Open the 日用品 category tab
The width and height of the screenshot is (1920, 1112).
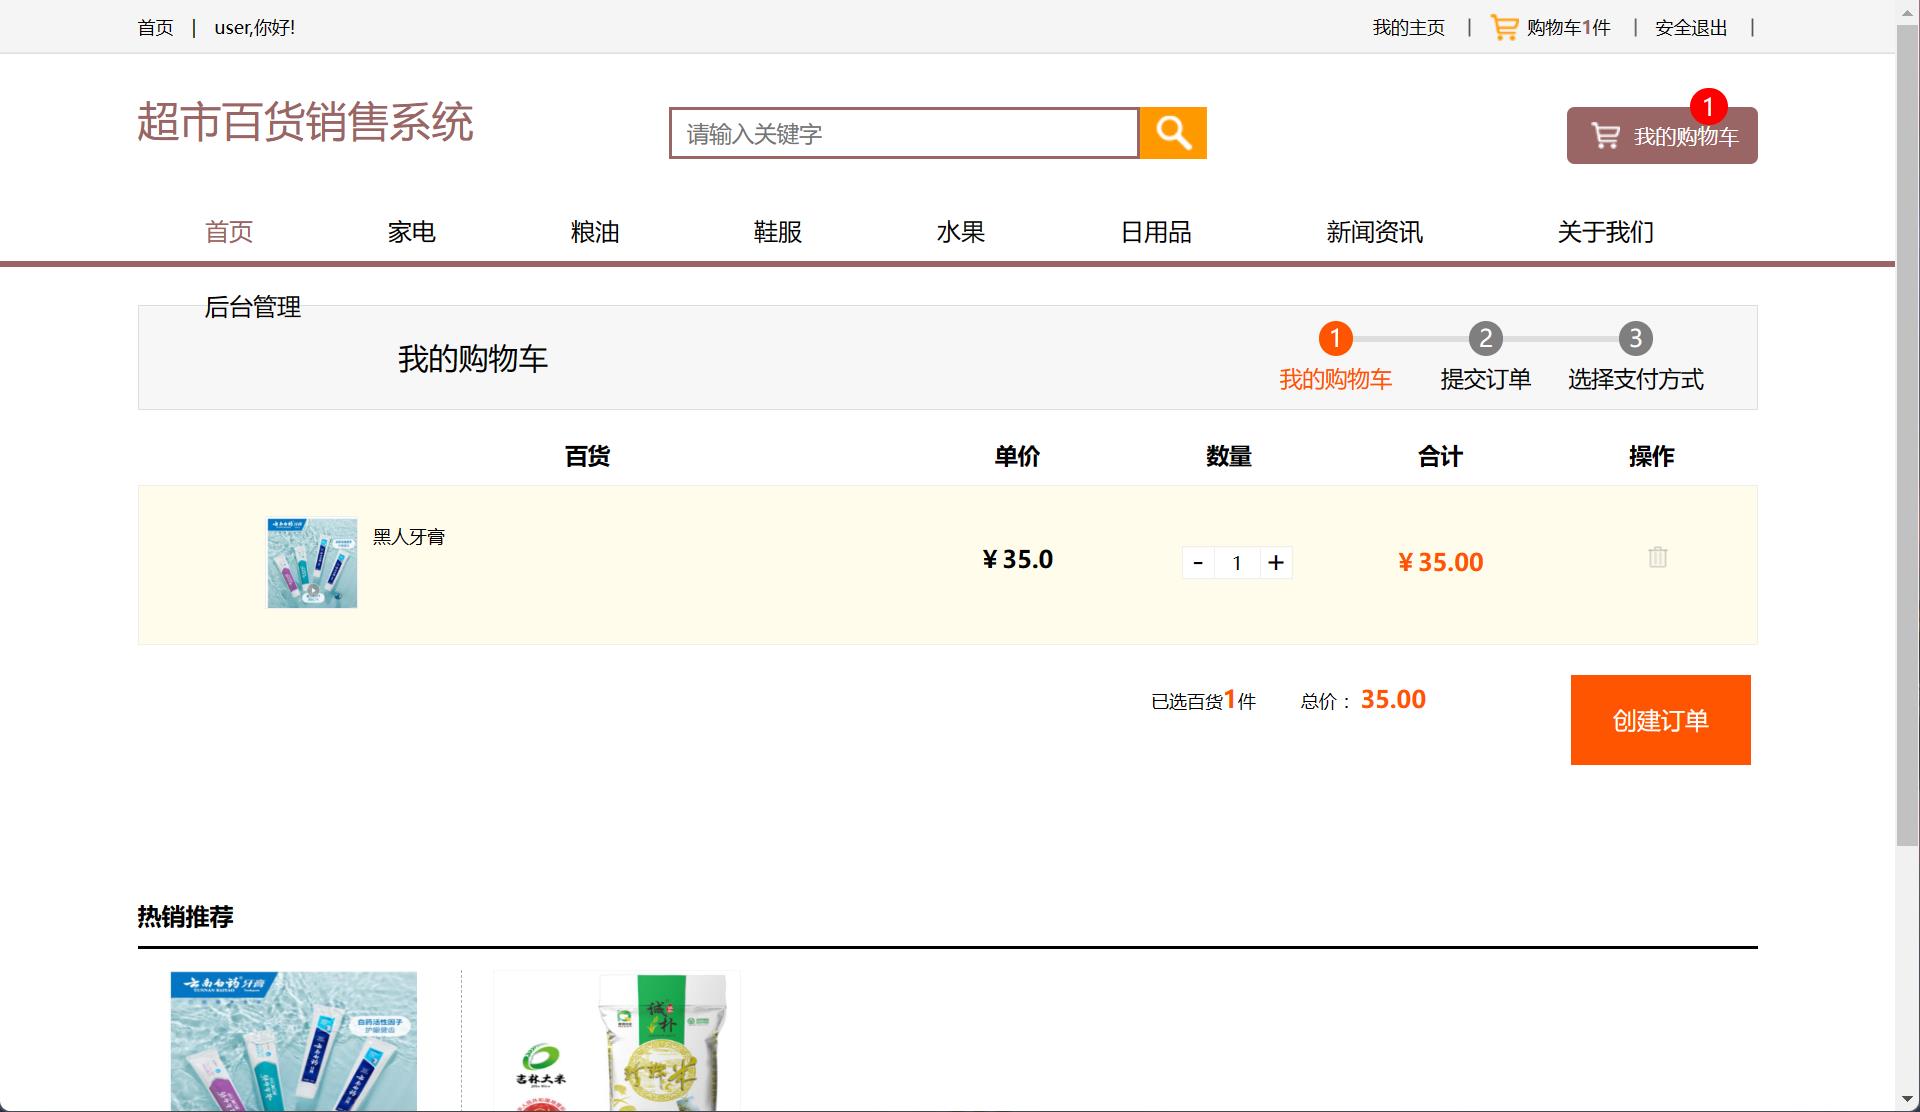[1156, 231]
